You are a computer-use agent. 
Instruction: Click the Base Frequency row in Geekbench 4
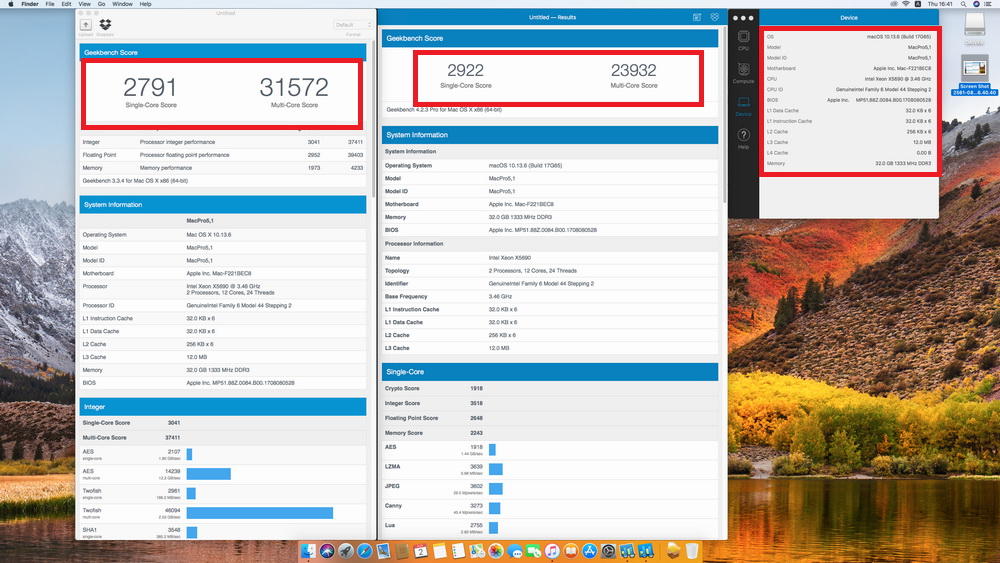550,296
